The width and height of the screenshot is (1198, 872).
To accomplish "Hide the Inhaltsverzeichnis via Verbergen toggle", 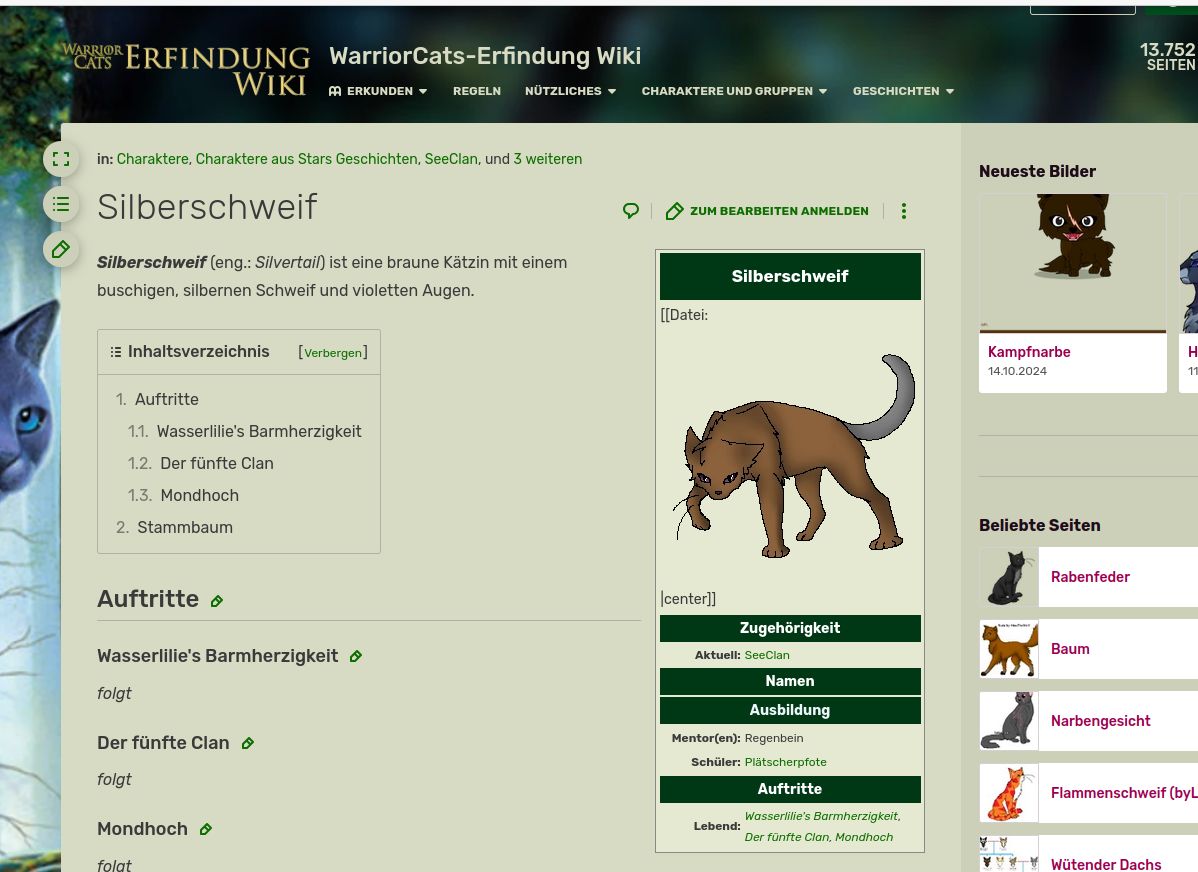I will (x=333, y=353).
